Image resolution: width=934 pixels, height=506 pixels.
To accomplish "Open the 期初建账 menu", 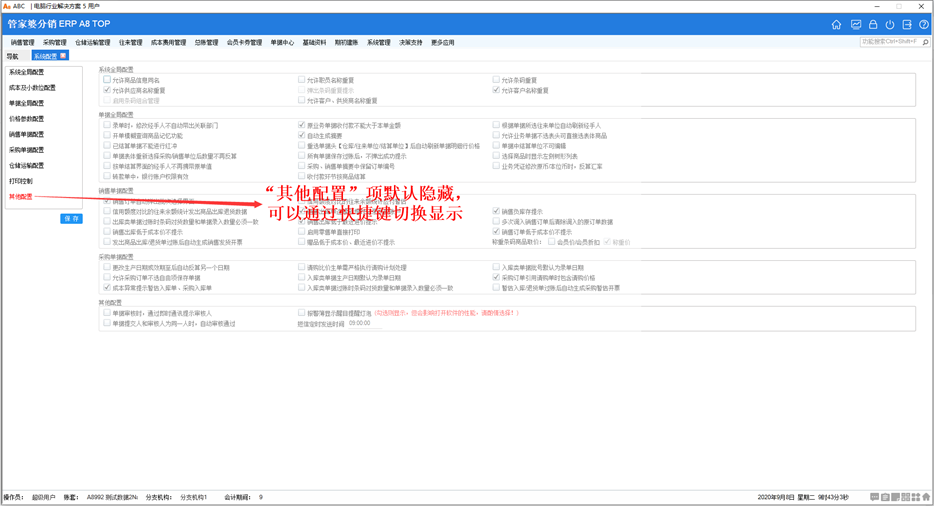I will tap(347, 42).
